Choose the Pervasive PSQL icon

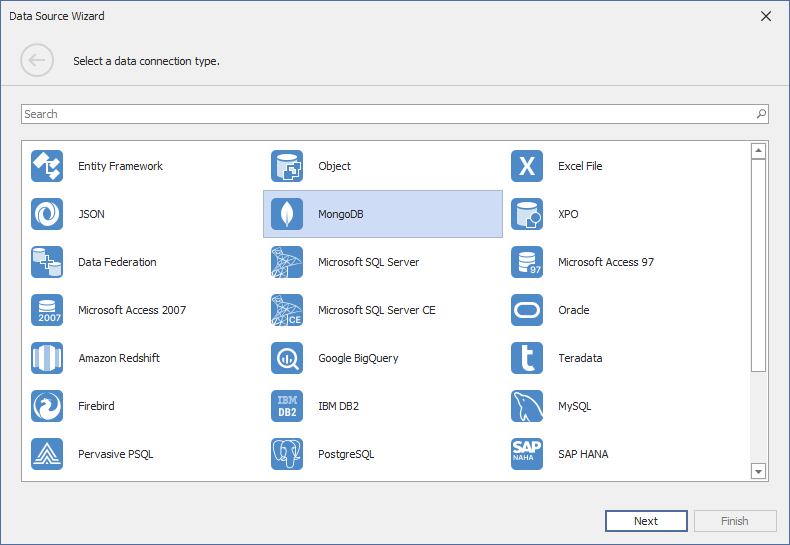point(47,454)
